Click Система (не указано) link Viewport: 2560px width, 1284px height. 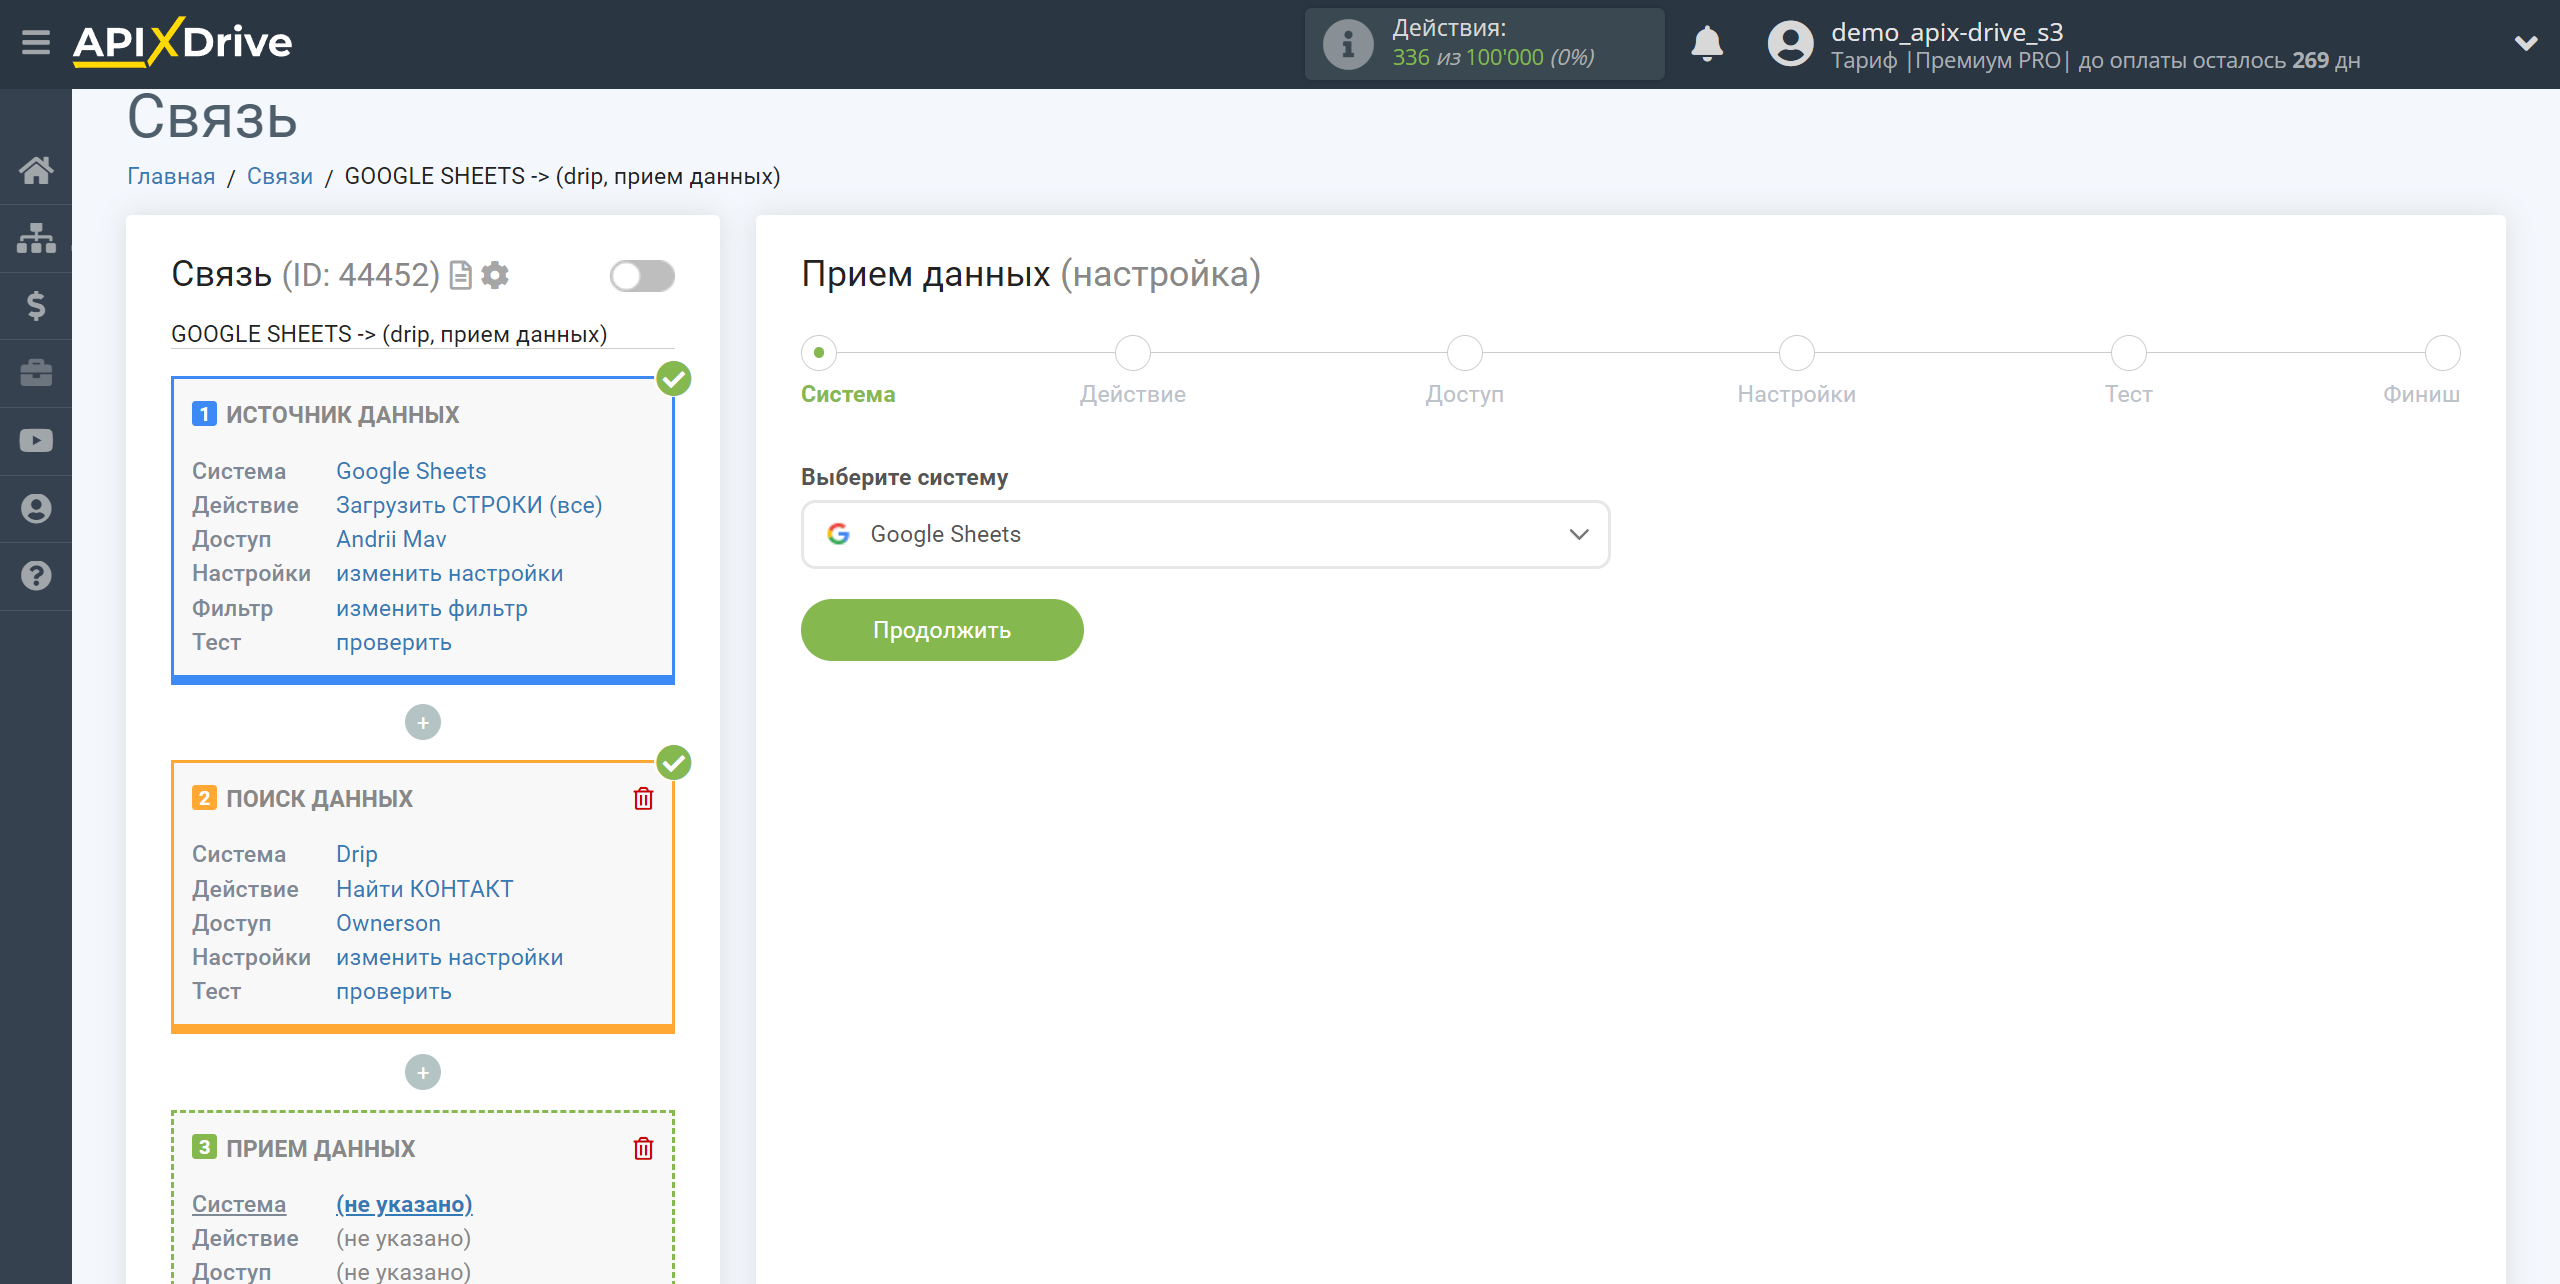(x=404, y=1204)
